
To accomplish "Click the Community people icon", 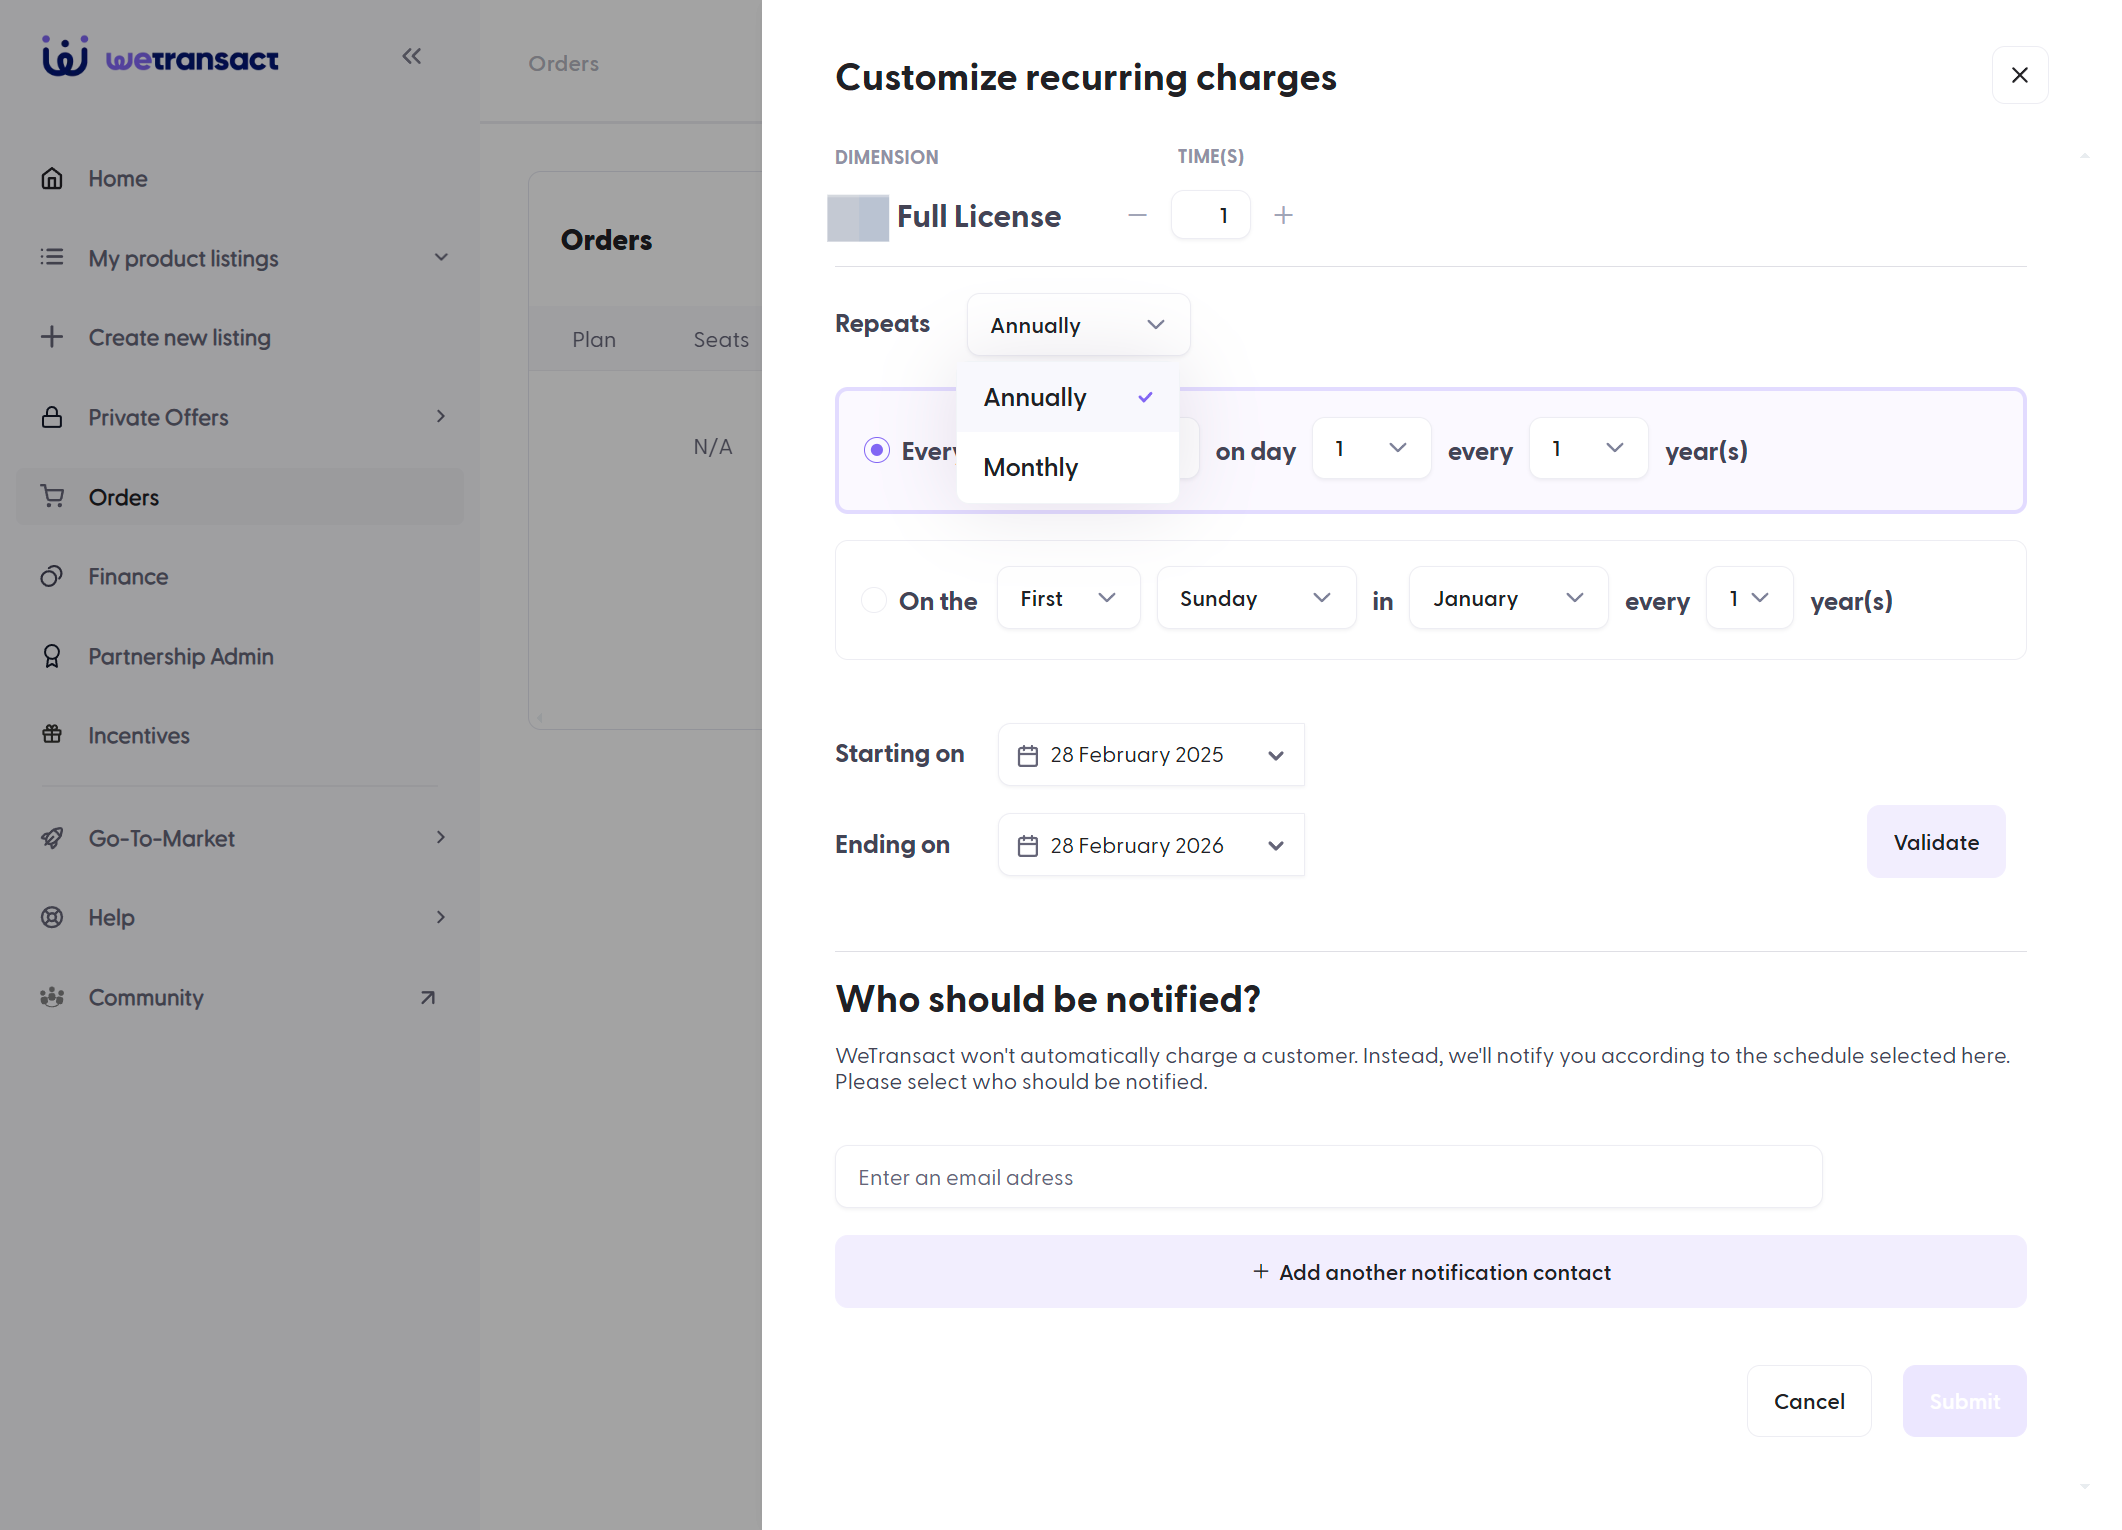I will point(52,997).
